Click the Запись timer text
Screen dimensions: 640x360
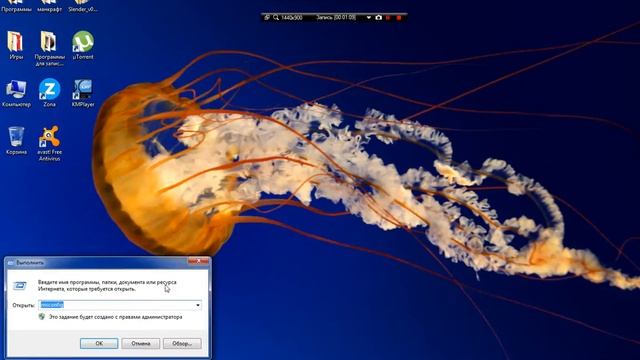[x=336, y=18]
